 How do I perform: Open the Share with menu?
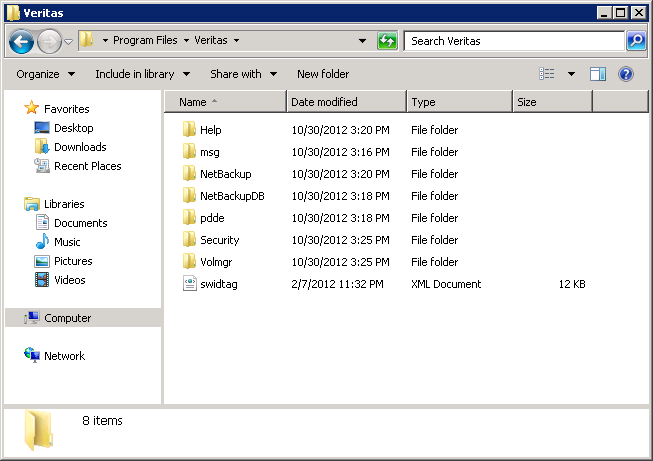tap(243, 74)
